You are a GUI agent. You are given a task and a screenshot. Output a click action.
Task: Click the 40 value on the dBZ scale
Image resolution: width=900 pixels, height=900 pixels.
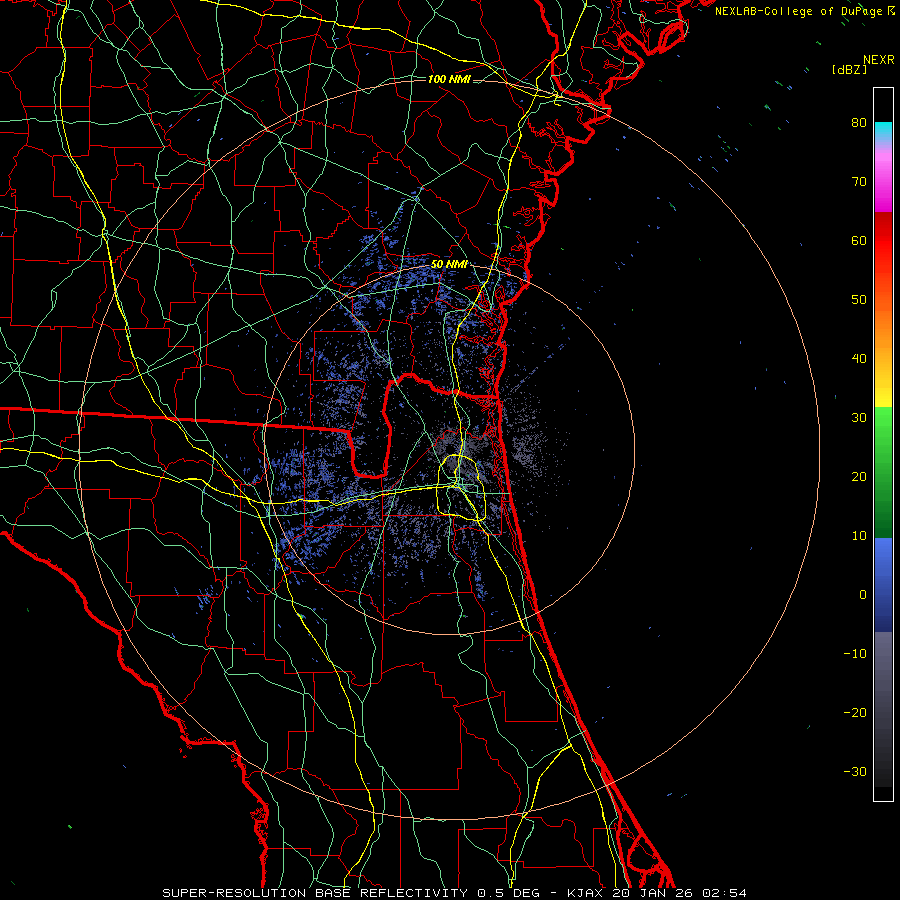(859, 359)
